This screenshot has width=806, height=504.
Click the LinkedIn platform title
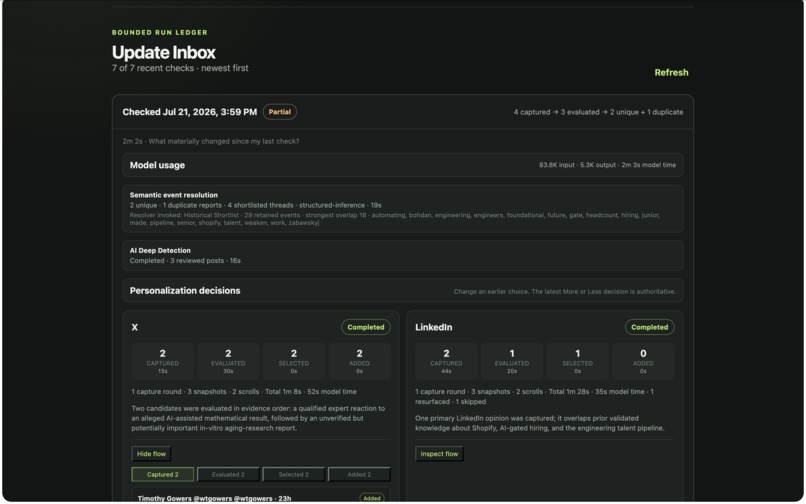point(434,327)
